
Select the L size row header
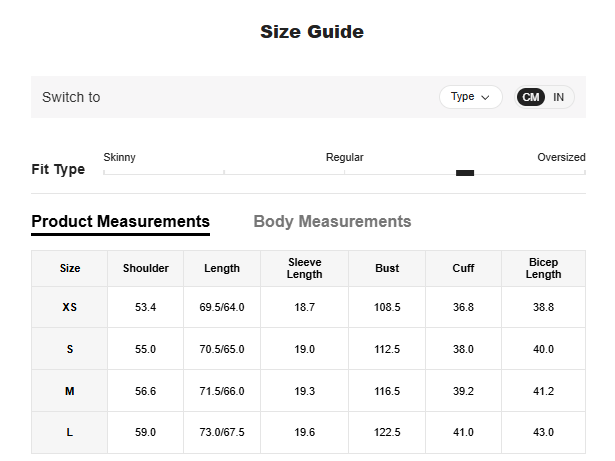point(70,432)
